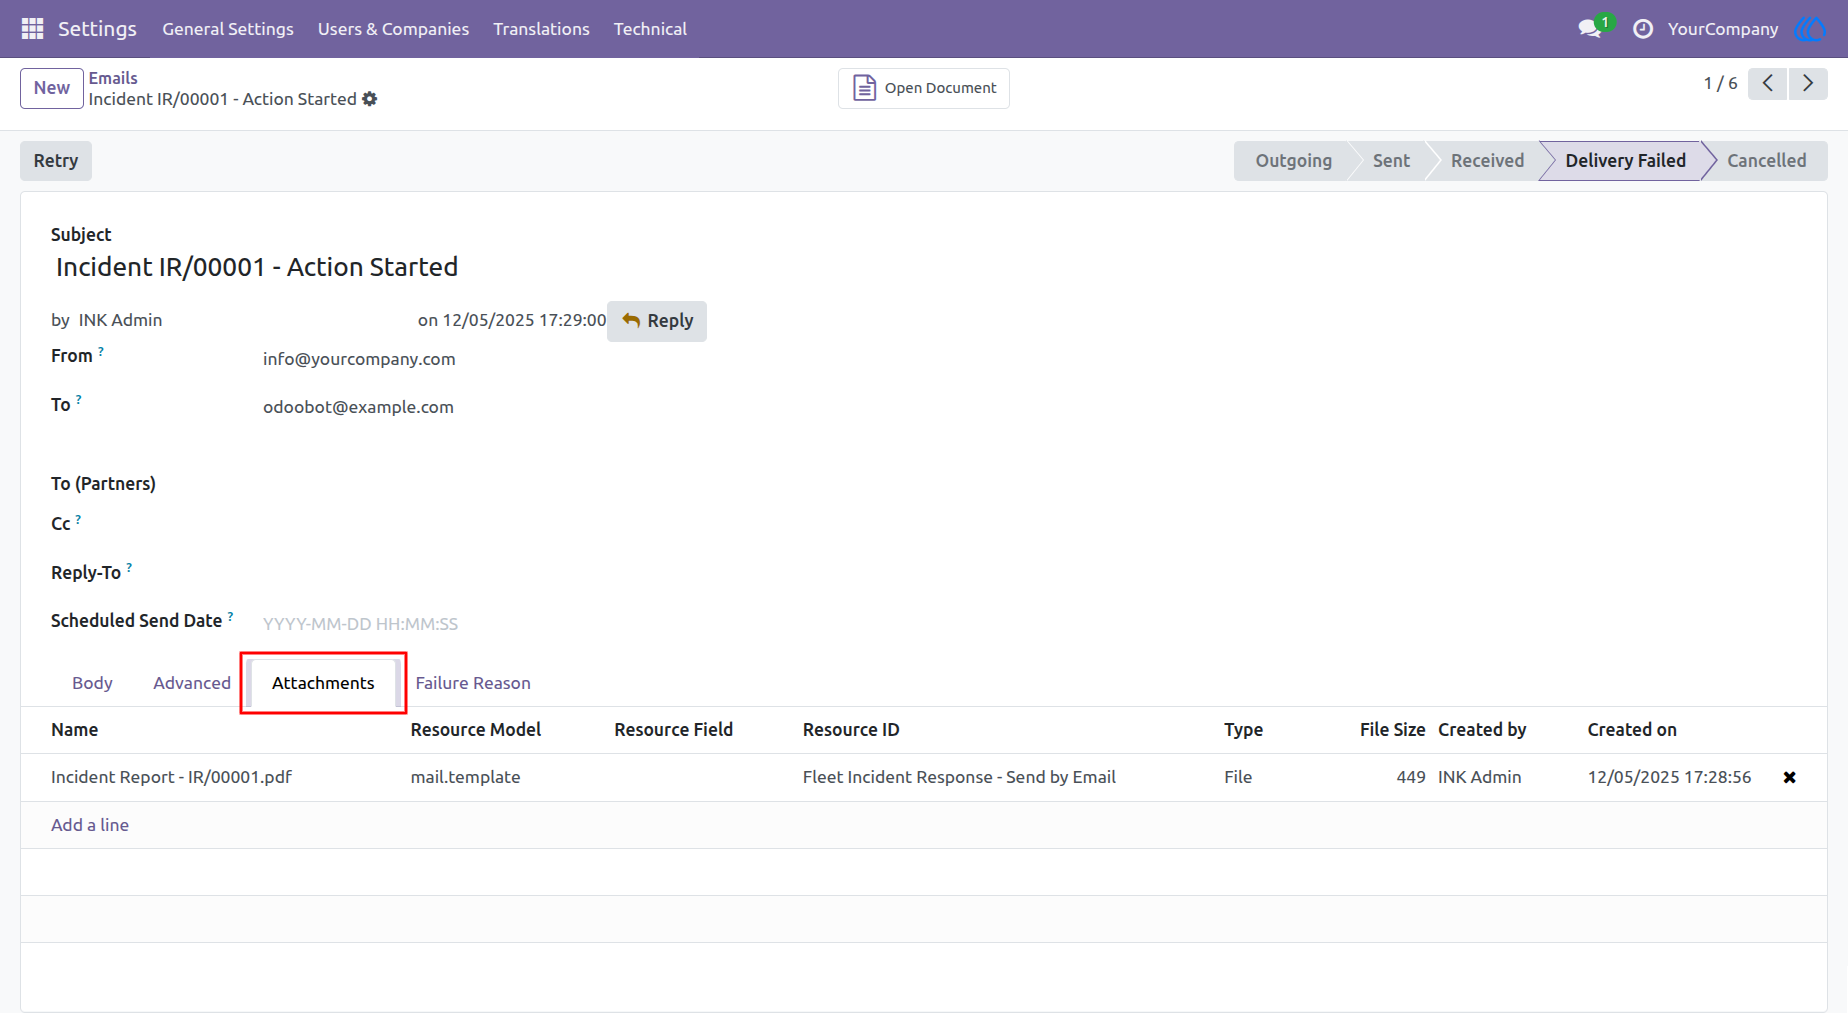
Task: Go to the next email record
Action: tap(1808, 84)
